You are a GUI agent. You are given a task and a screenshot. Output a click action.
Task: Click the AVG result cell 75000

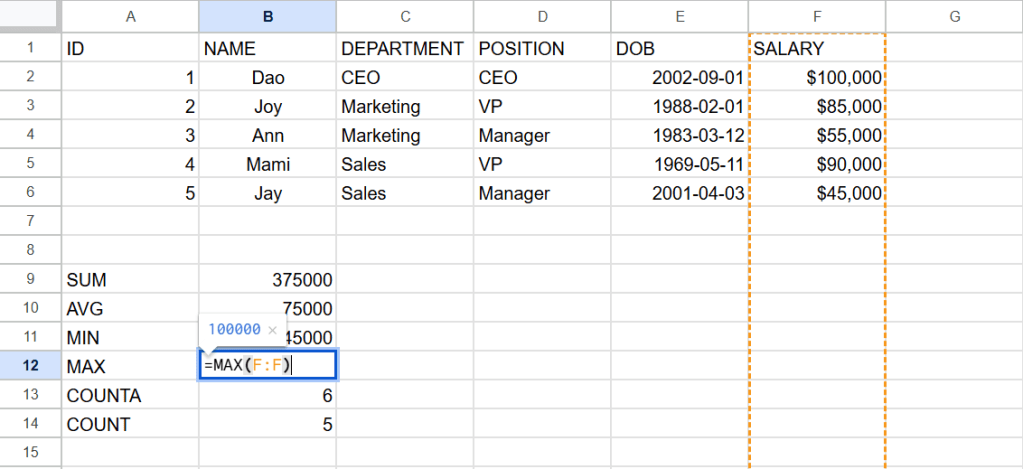click(x=267, y=309)
